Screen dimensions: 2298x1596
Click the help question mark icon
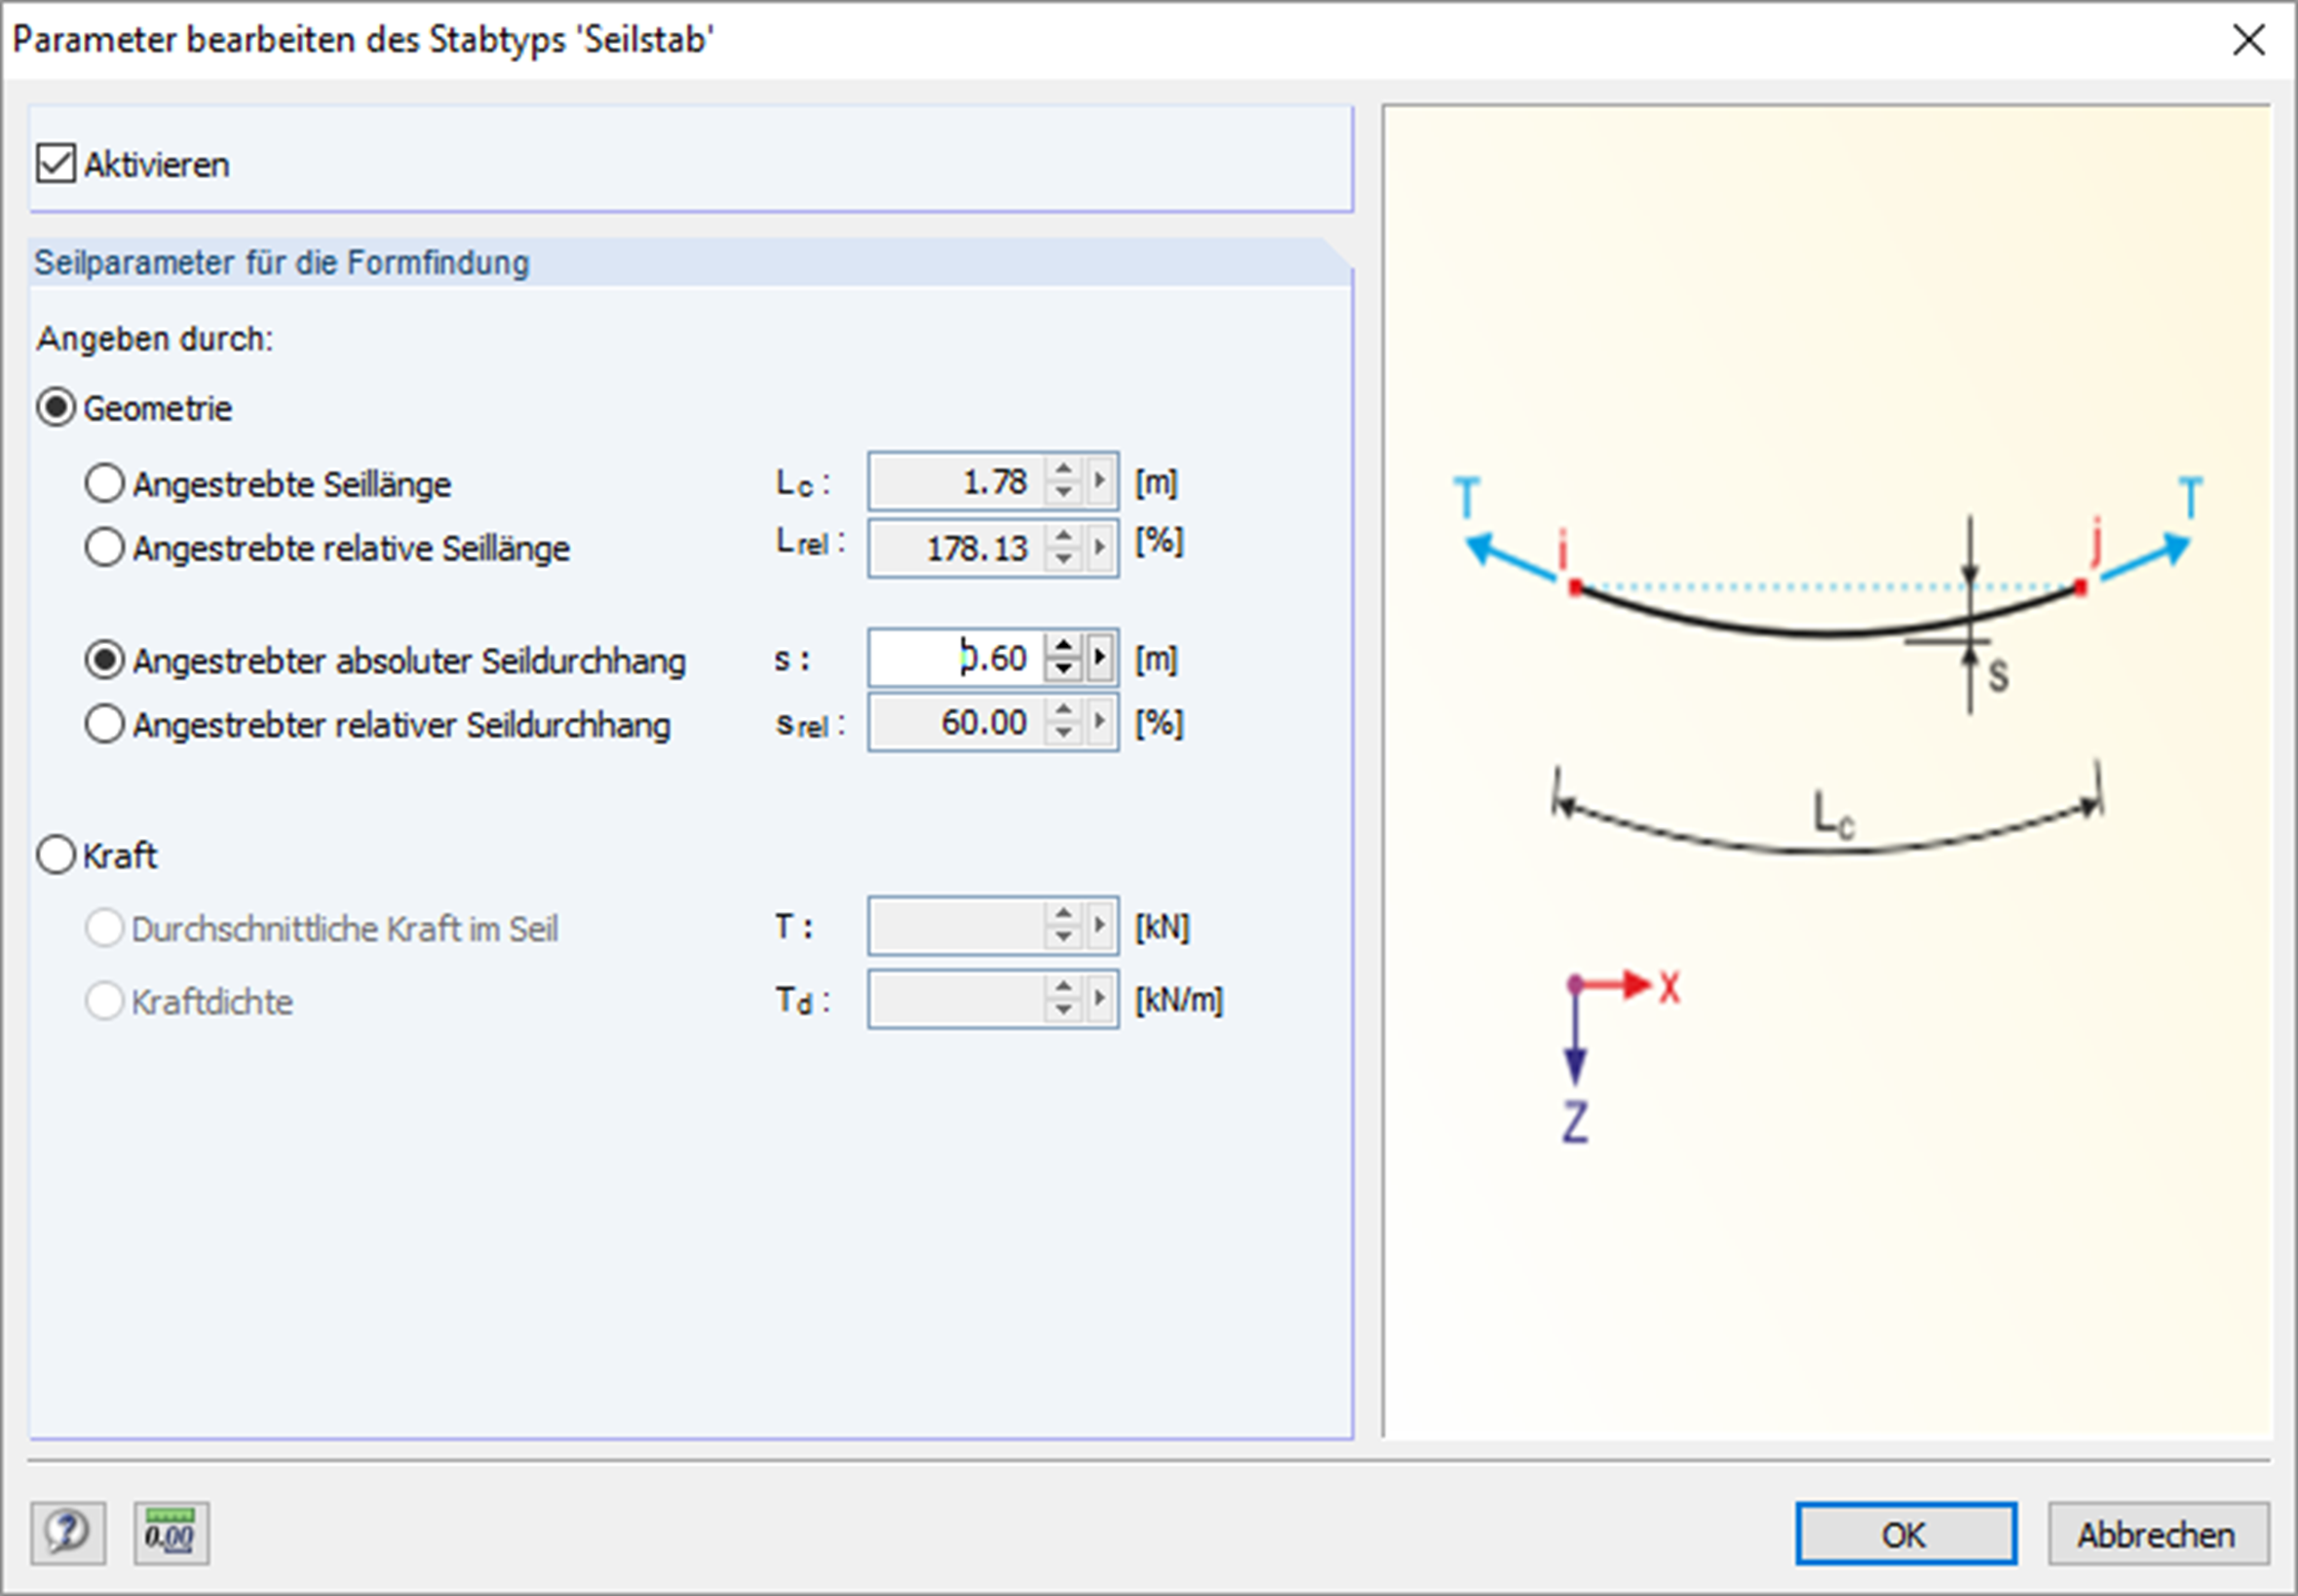67,1532
